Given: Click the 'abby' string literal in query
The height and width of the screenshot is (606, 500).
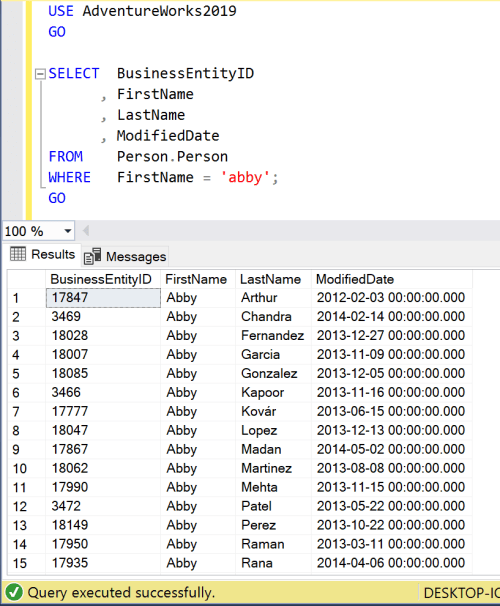Looking at the screenshot, I should coord(245,177).
